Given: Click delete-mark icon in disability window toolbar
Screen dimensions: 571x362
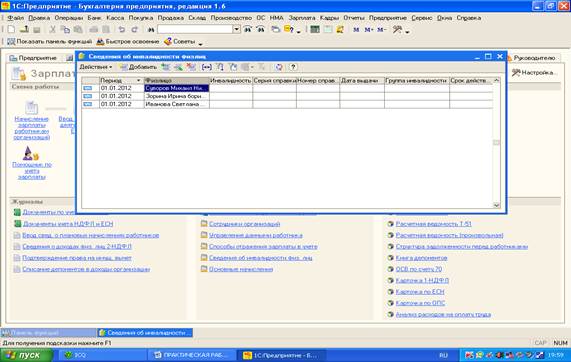Looking at the screenshot, I should 191,67.
